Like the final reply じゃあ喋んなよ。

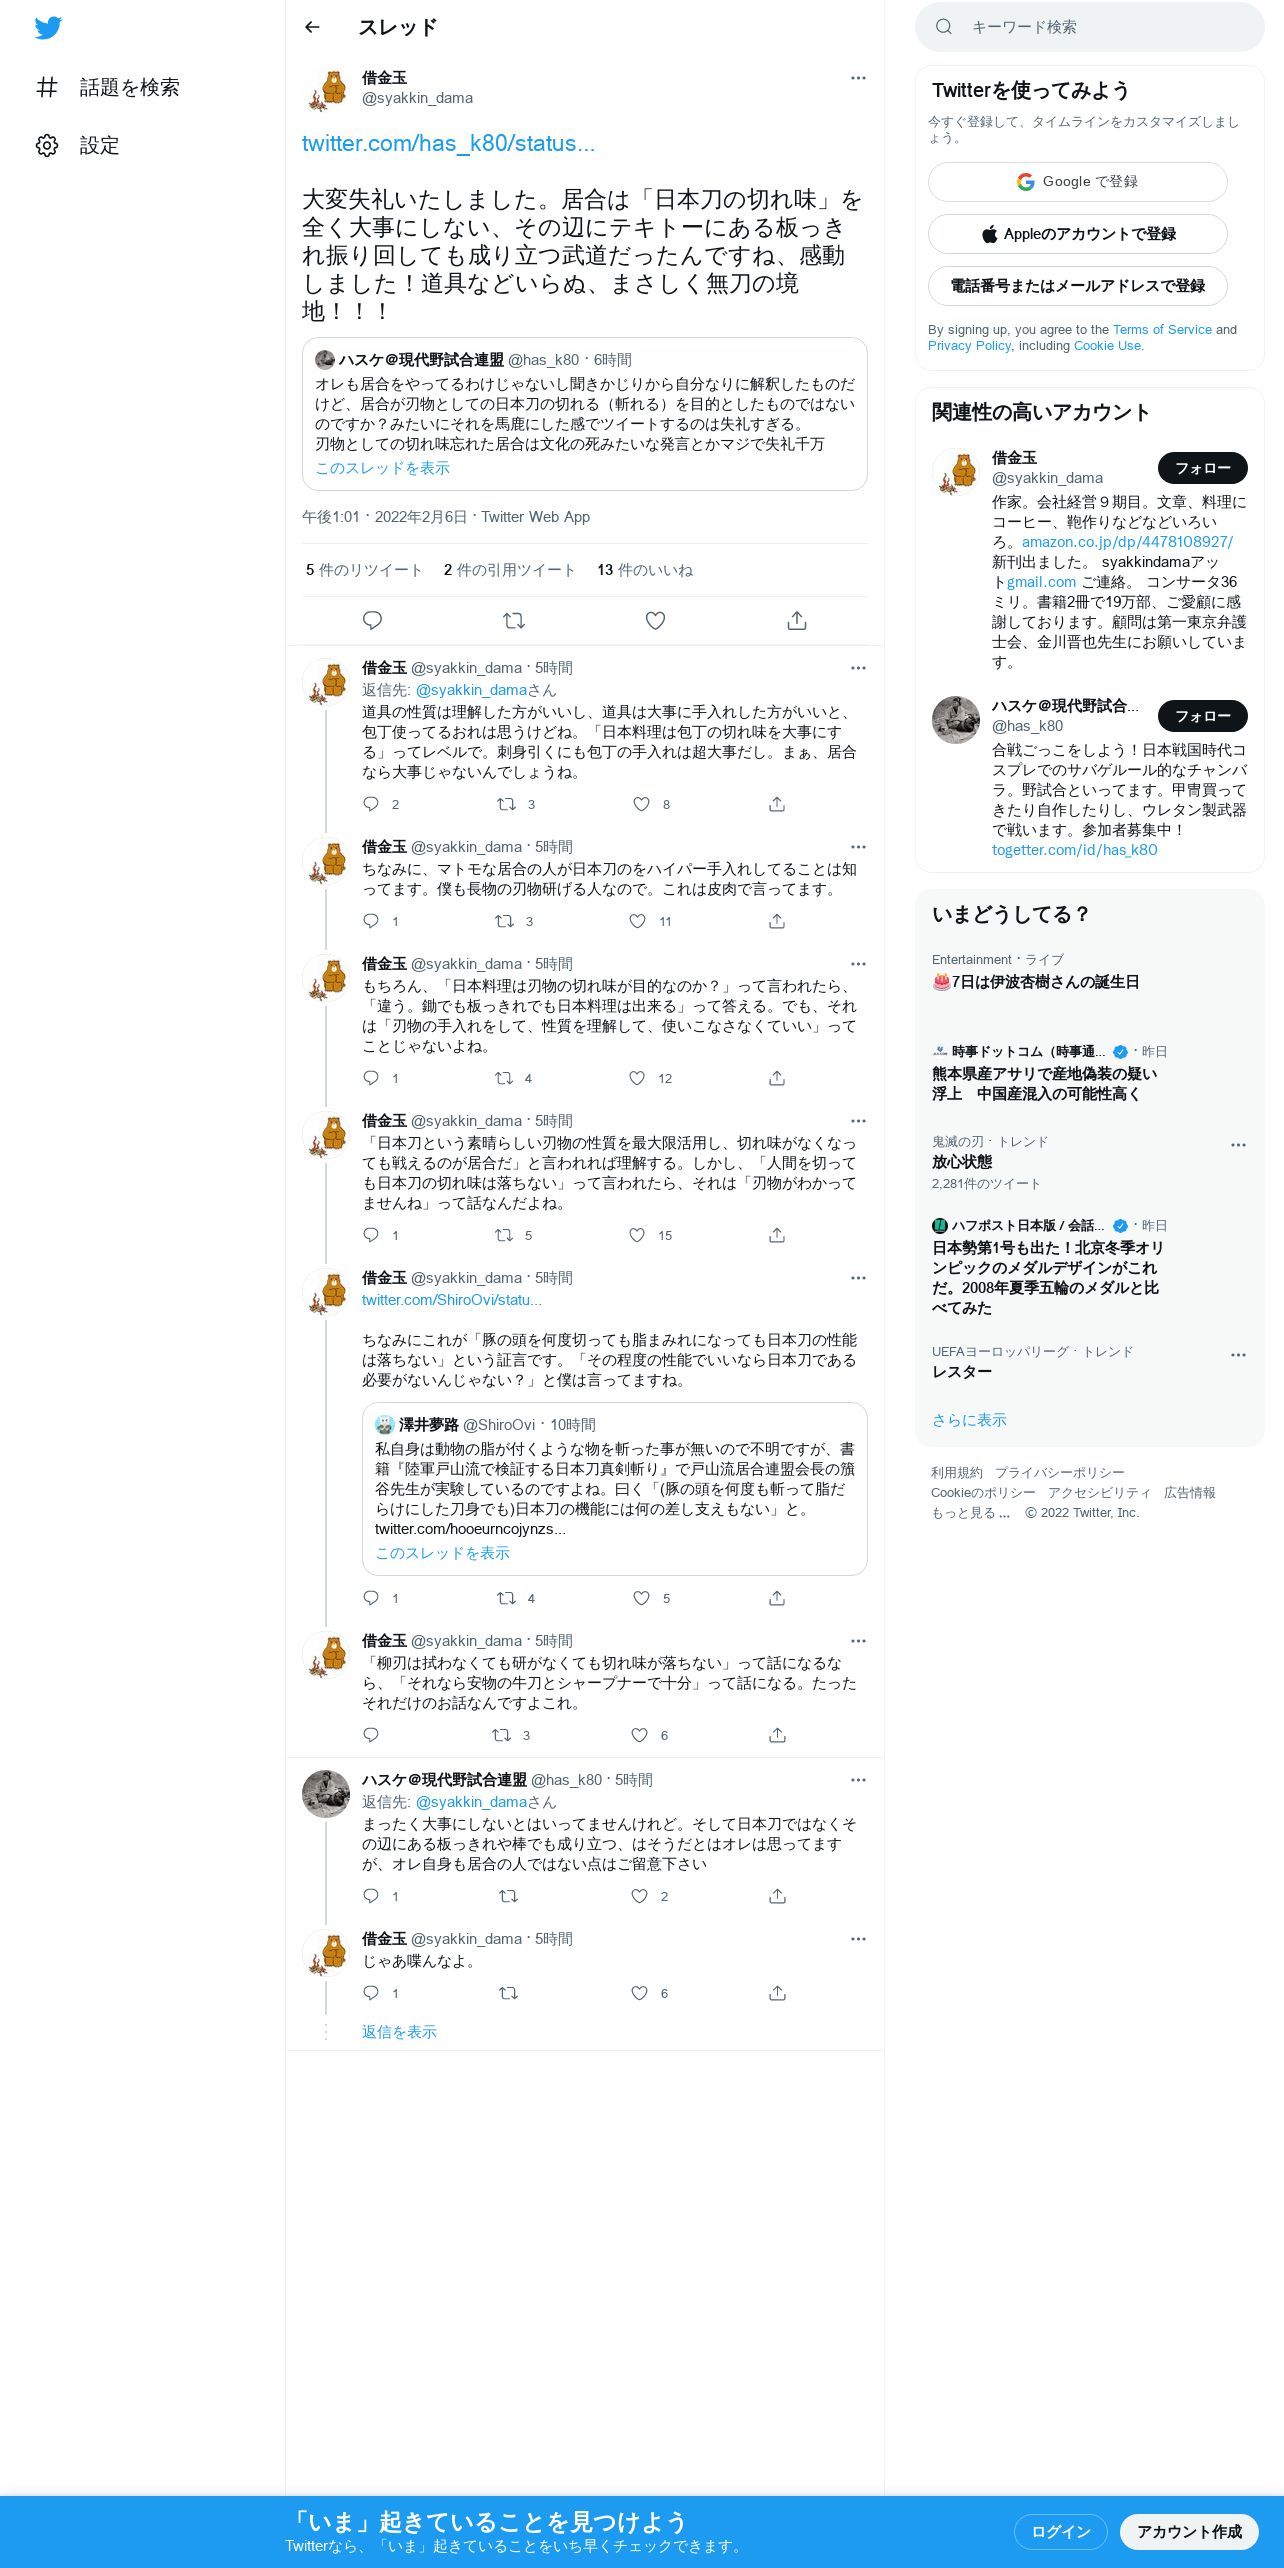(x=640, y=1993)
